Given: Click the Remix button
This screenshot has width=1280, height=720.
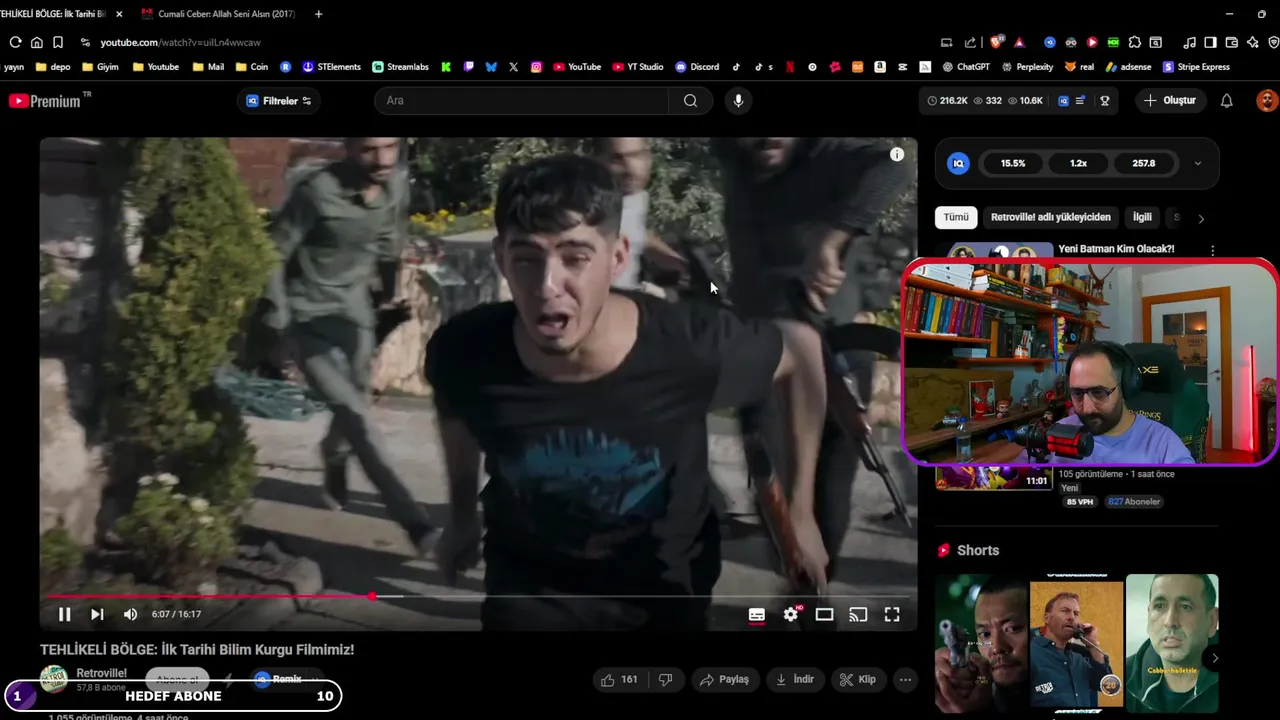Looking at the screenshot, I should (x=281, y=679).
